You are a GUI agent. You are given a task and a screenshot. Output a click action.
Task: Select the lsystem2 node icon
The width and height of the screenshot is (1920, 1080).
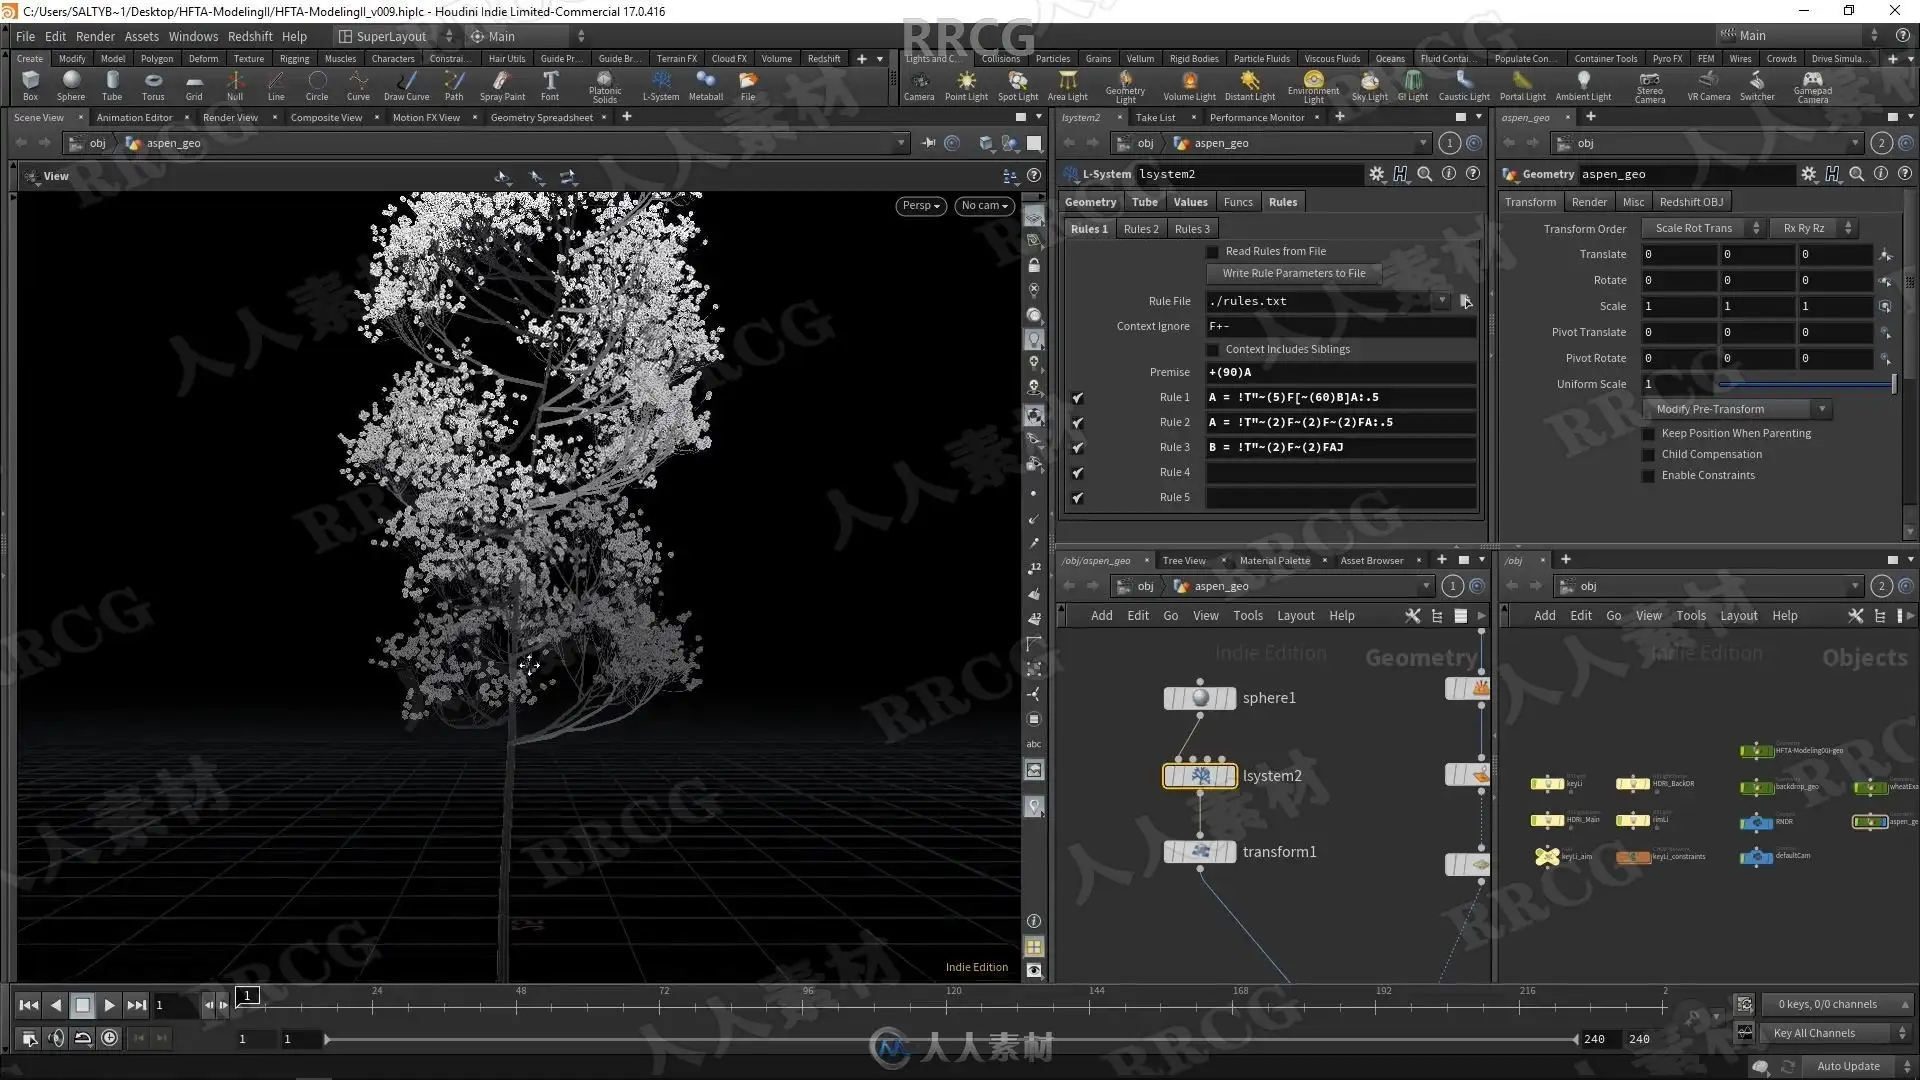coord(1199,776)
